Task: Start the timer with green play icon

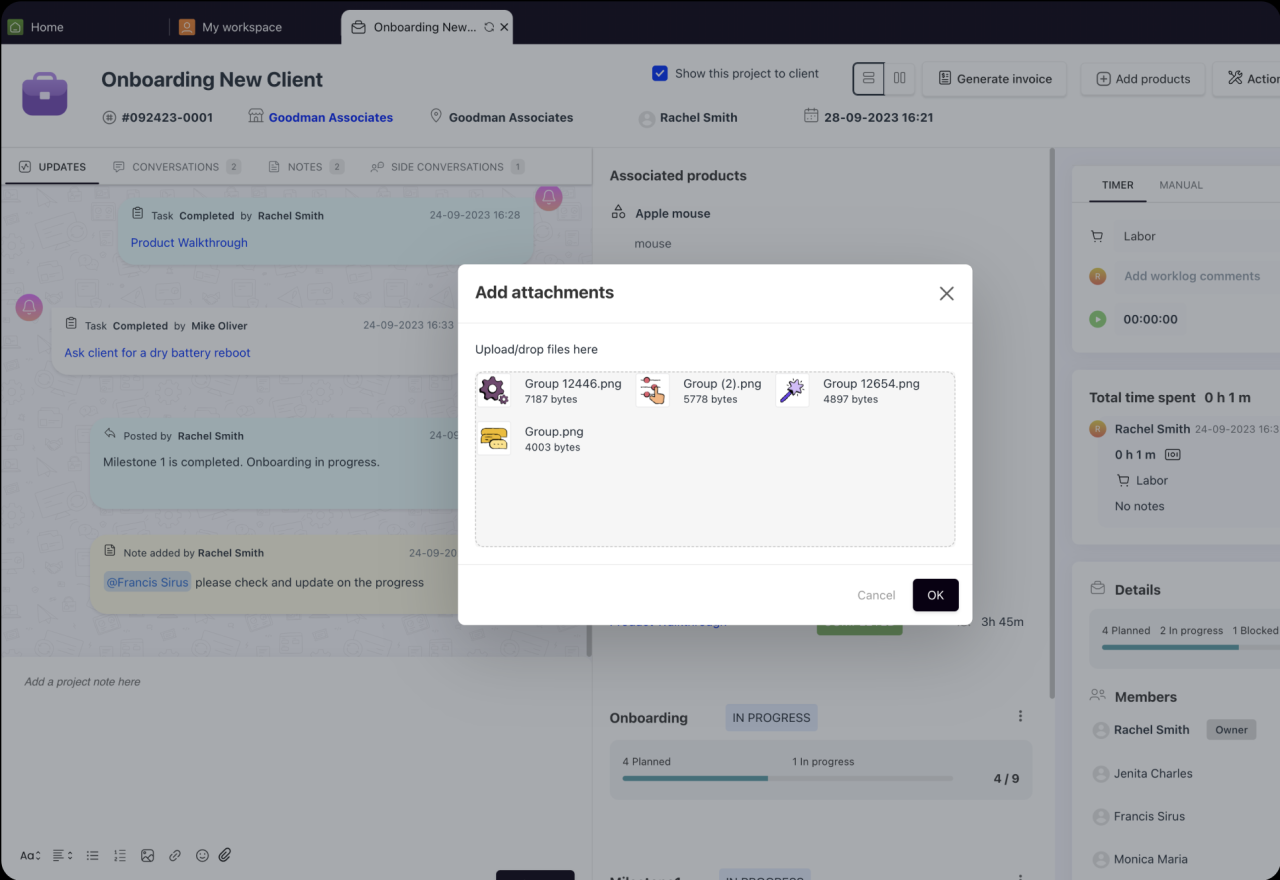Action: coord(1098,319)
